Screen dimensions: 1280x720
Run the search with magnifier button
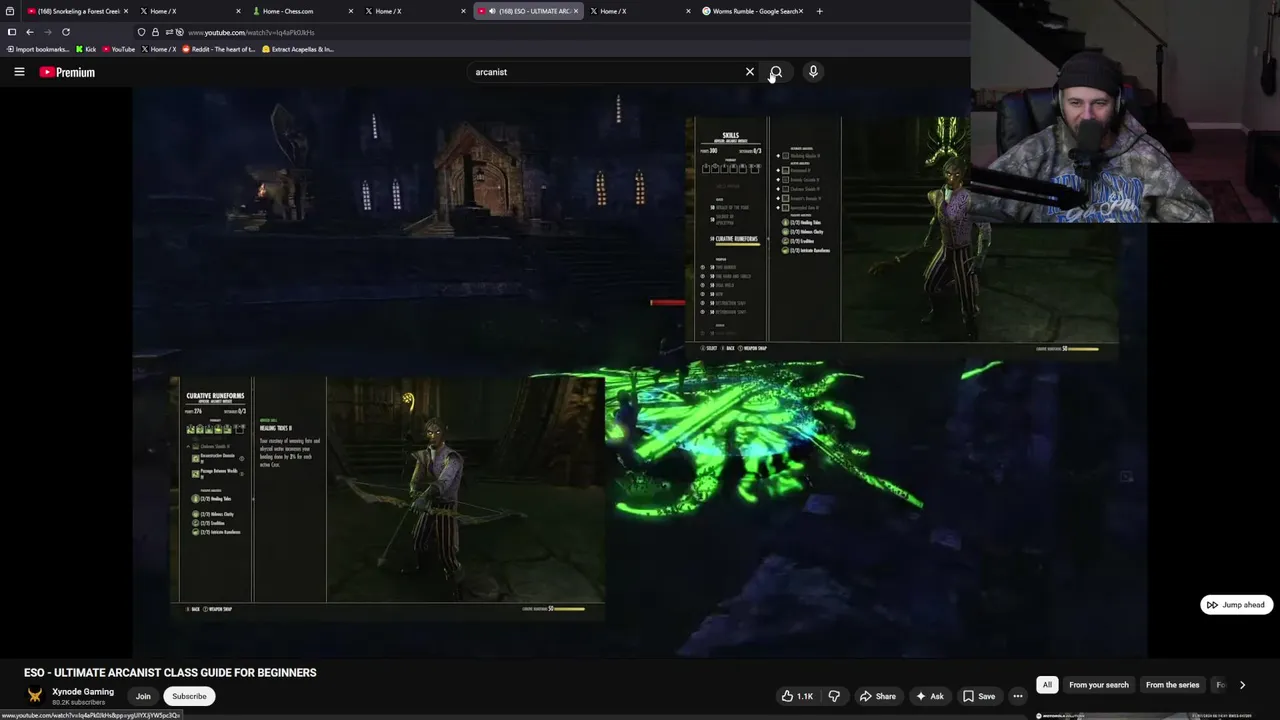click(775, 72)
